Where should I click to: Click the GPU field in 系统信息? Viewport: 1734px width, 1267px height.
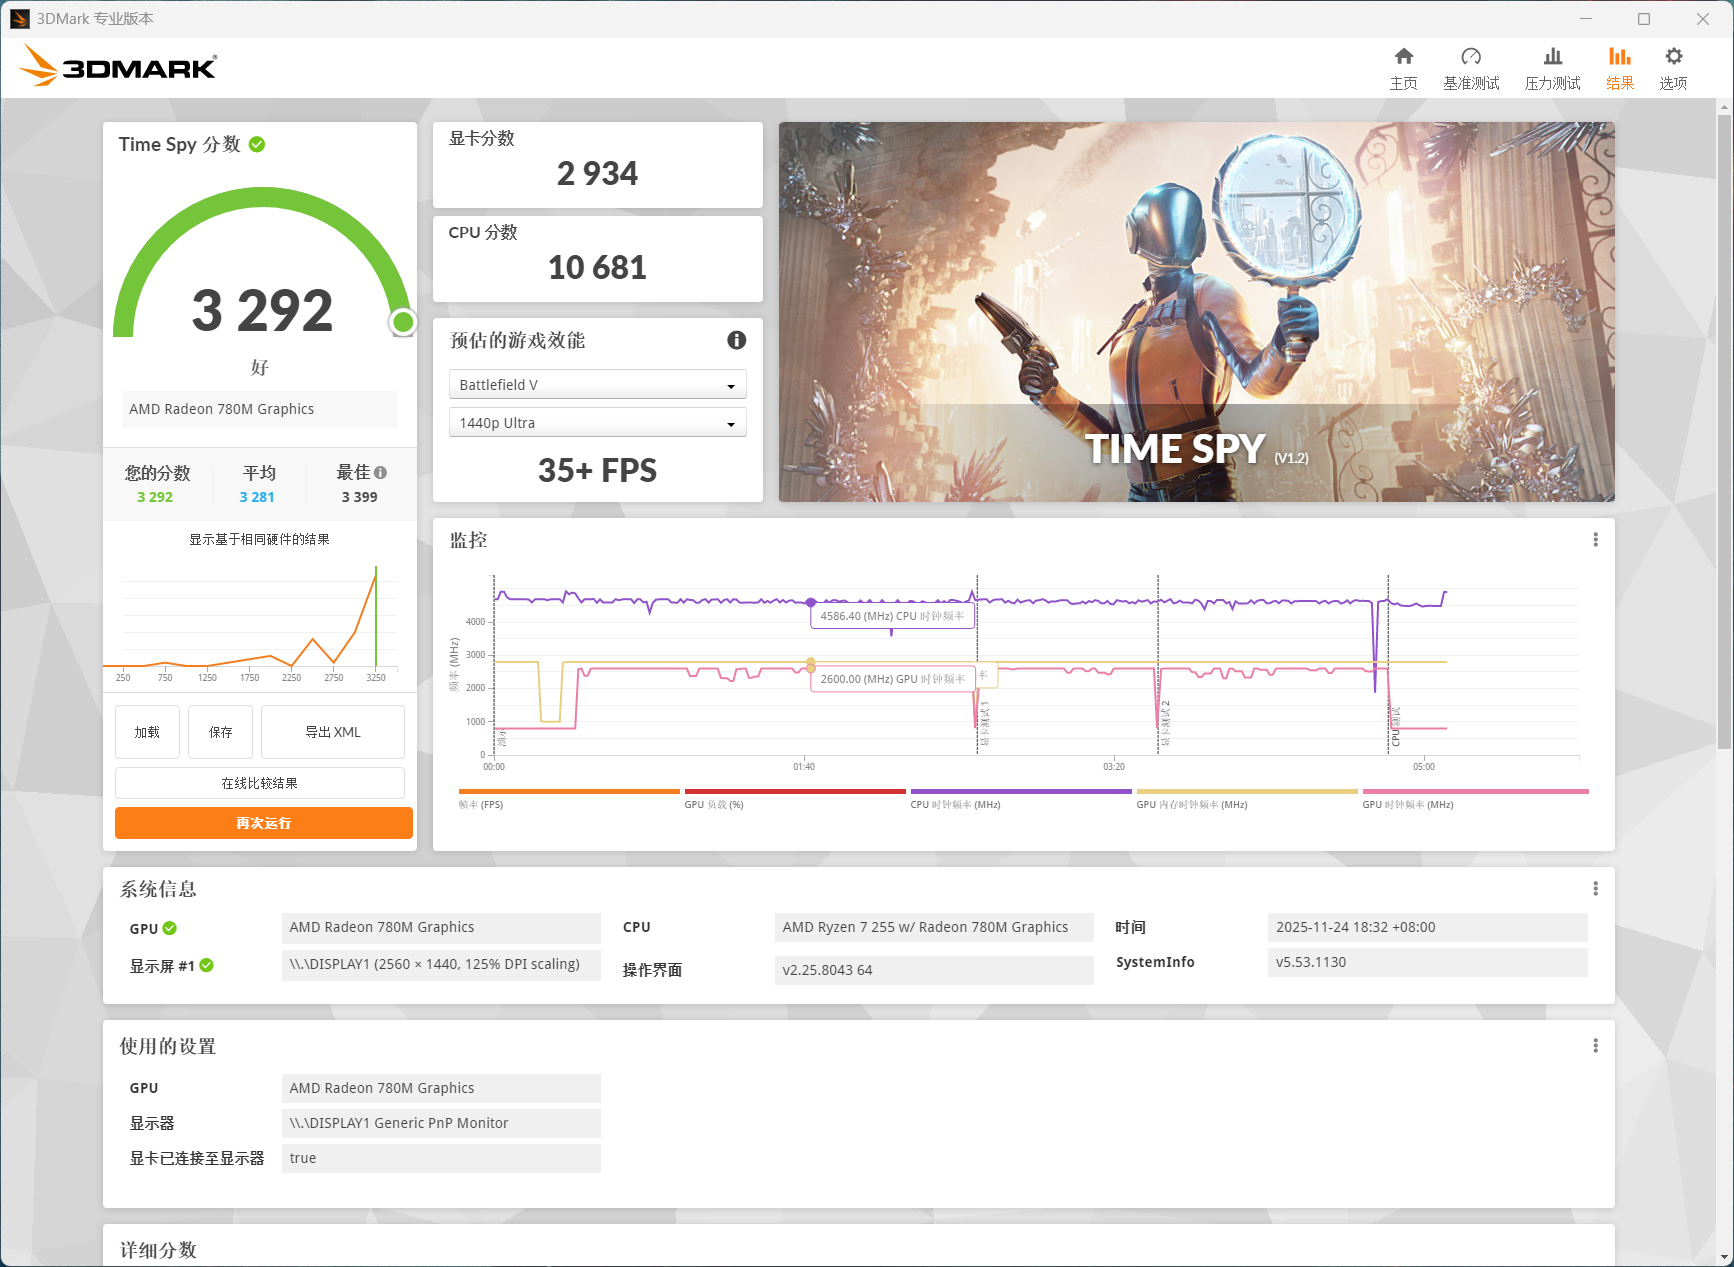click(x=441, y=927)
